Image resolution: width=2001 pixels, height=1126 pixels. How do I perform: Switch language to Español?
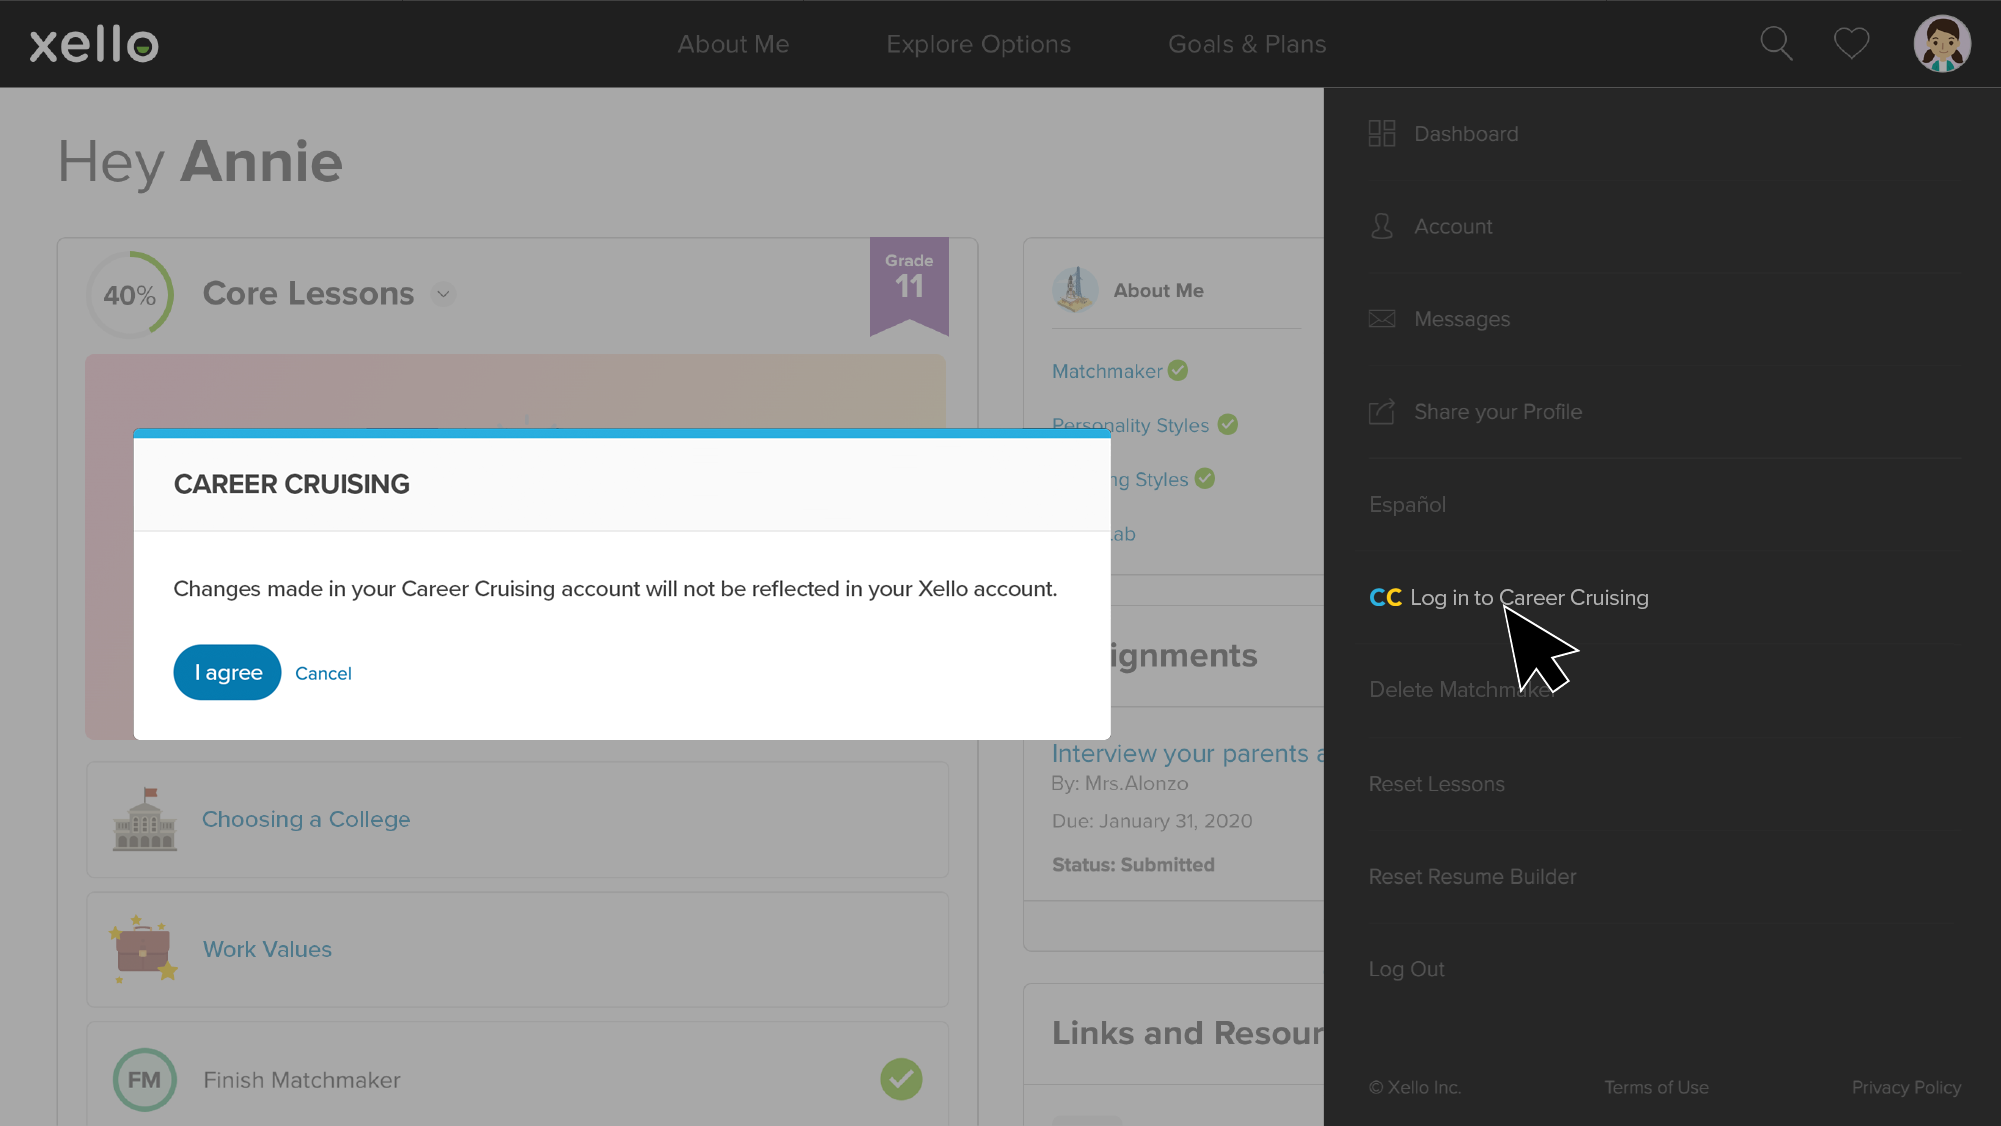pyautogui.click(x=1407, y=504)
